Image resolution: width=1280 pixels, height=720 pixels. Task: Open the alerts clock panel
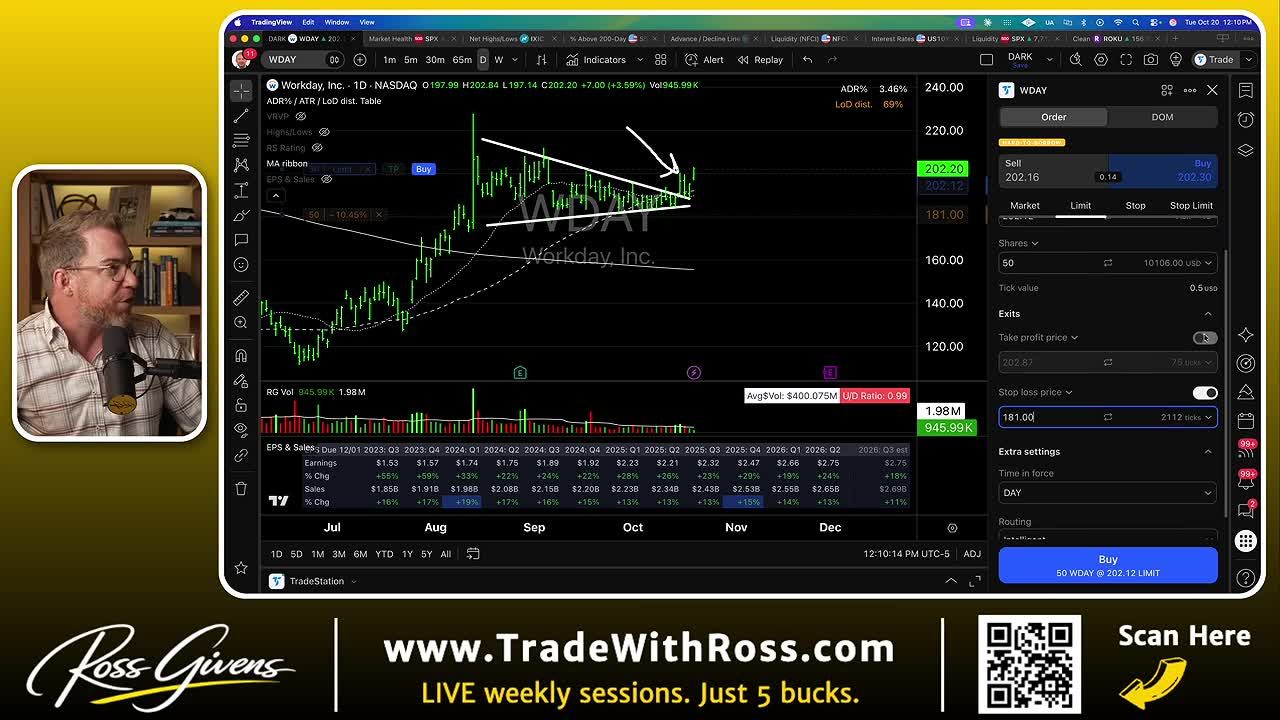[x=1245, y=120]
